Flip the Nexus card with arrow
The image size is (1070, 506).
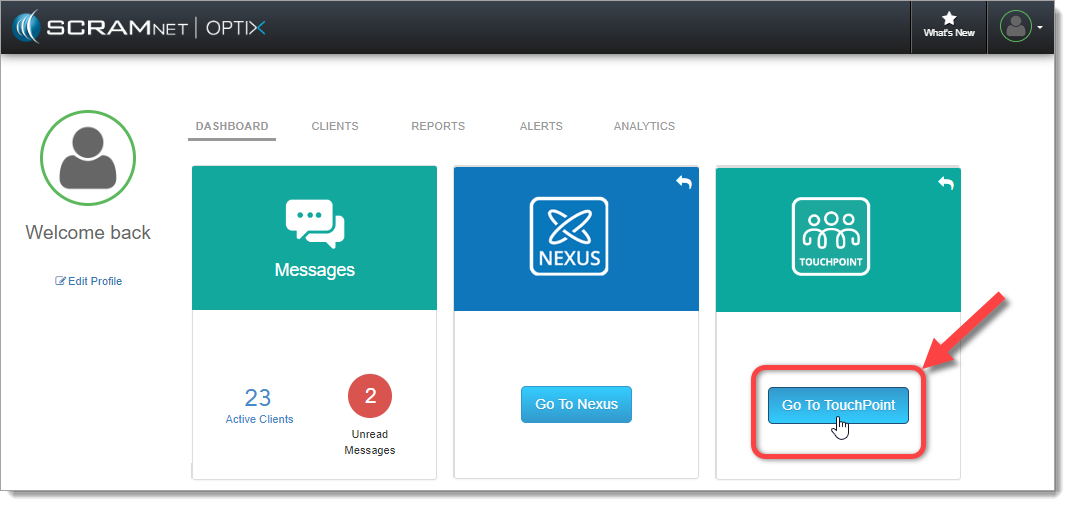click(684, 182)
